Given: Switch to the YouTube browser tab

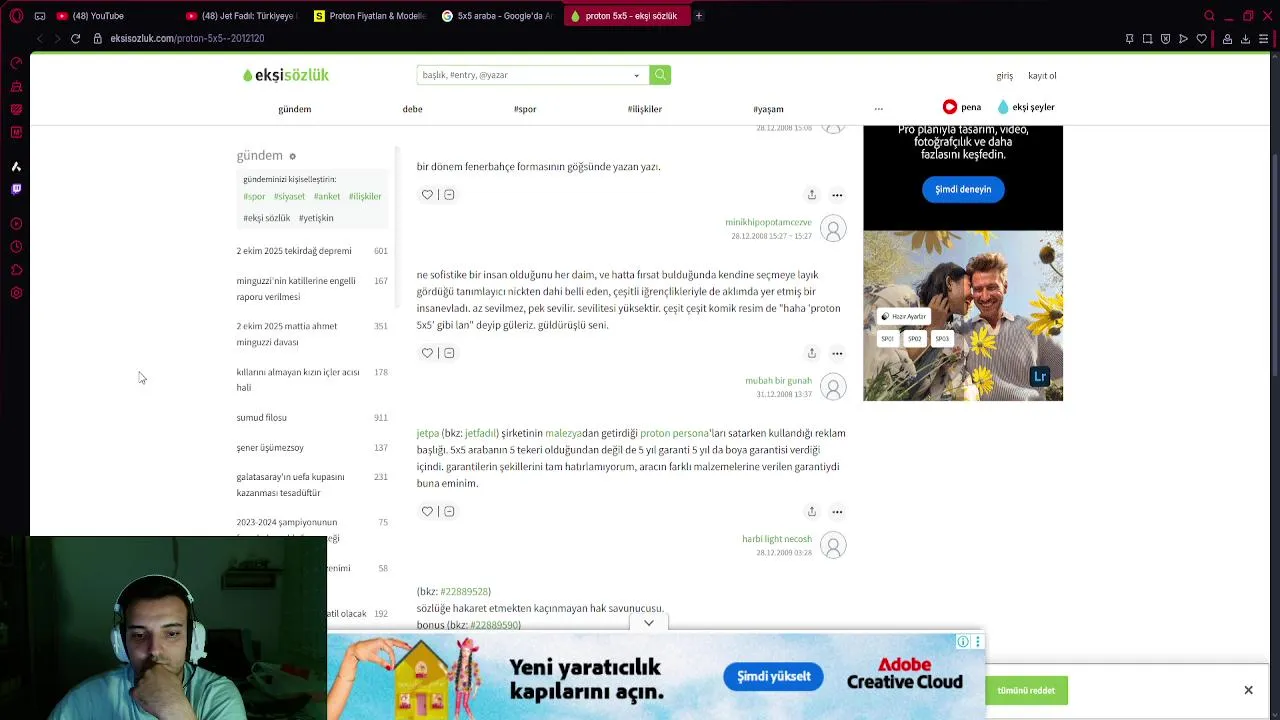Looking at the screenshot, I should pos(110,16).
